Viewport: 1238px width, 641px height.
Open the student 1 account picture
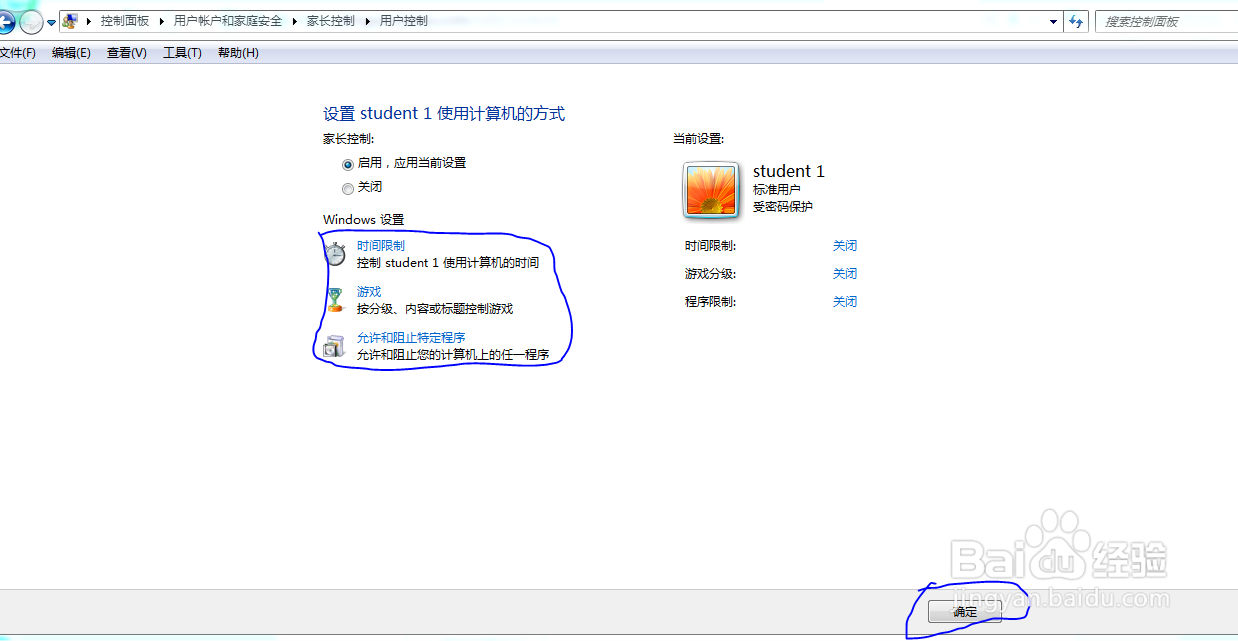tap(710, 190)
